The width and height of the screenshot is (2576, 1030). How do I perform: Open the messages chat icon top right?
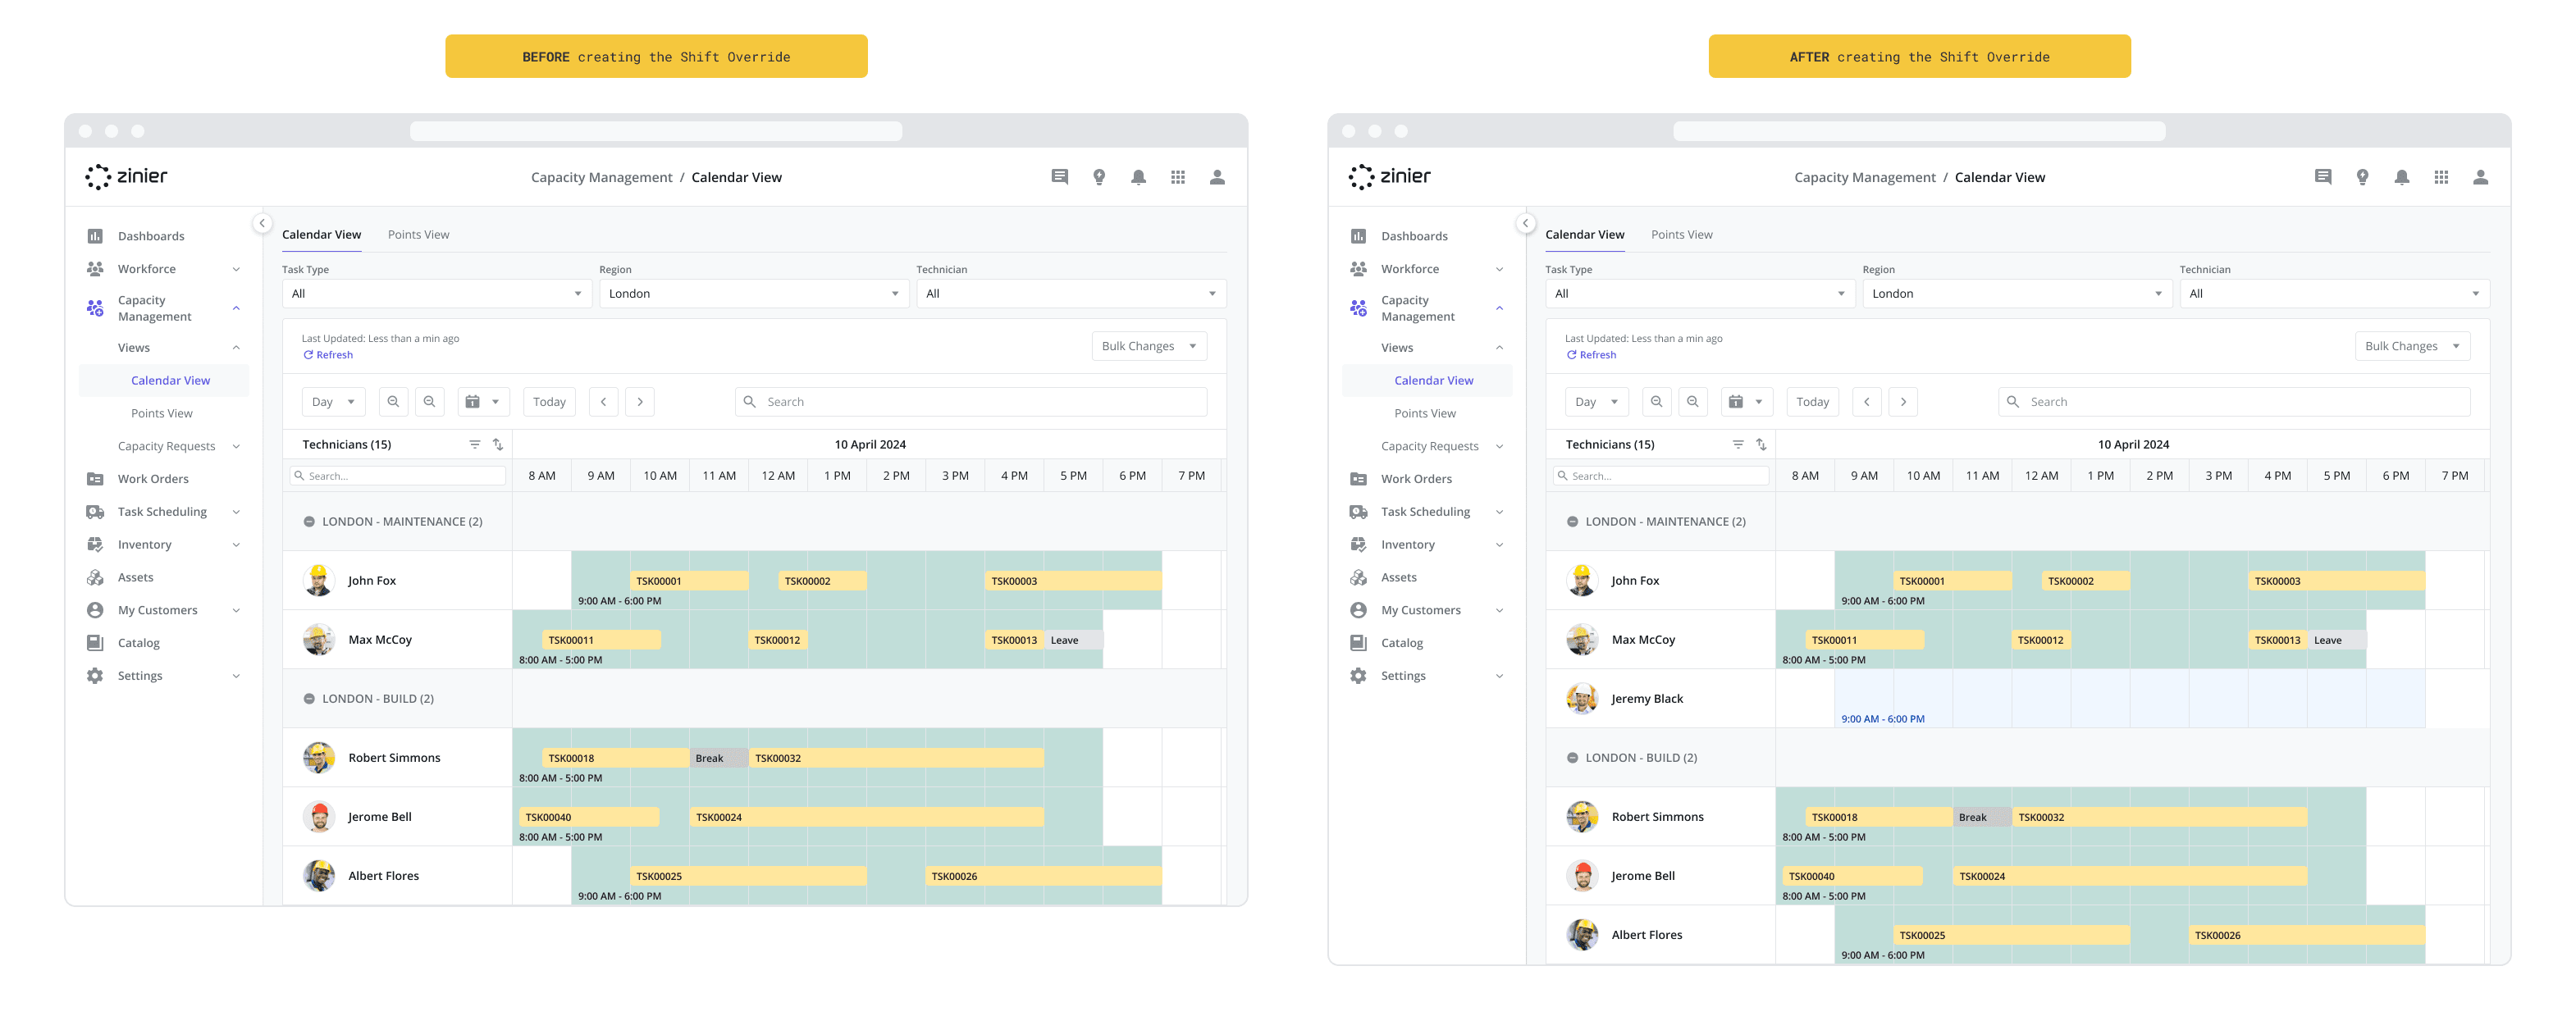click(1060, 177)
